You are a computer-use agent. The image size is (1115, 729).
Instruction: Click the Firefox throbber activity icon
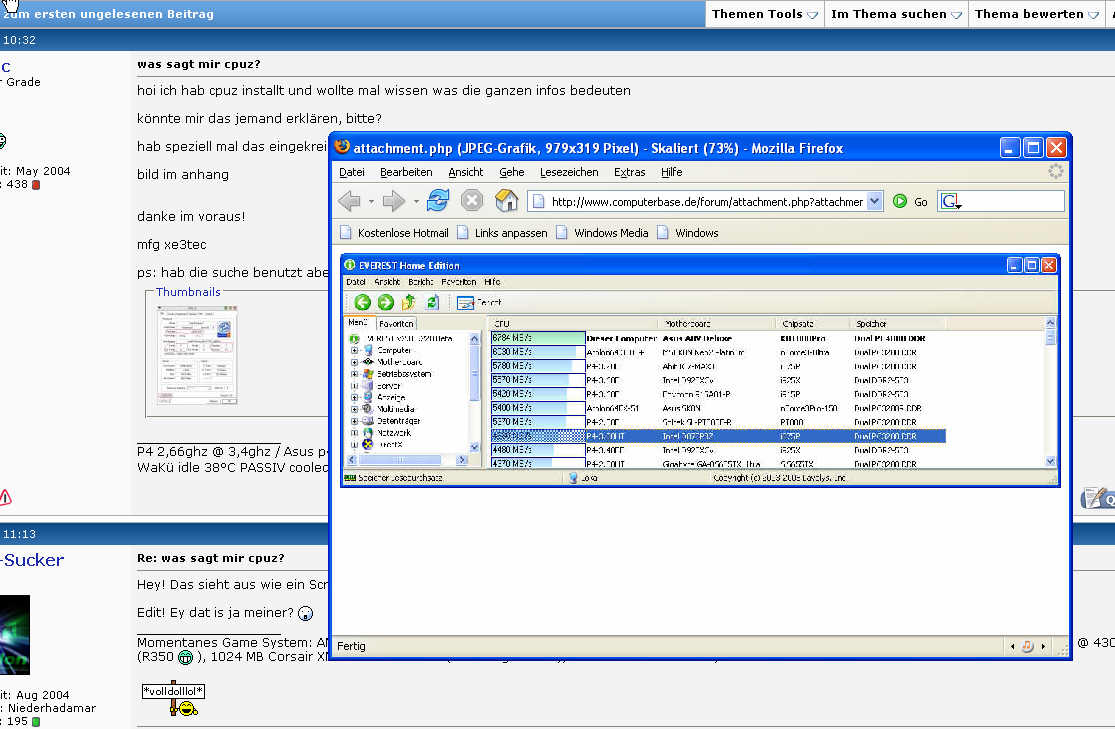(x=1055, y=171)
